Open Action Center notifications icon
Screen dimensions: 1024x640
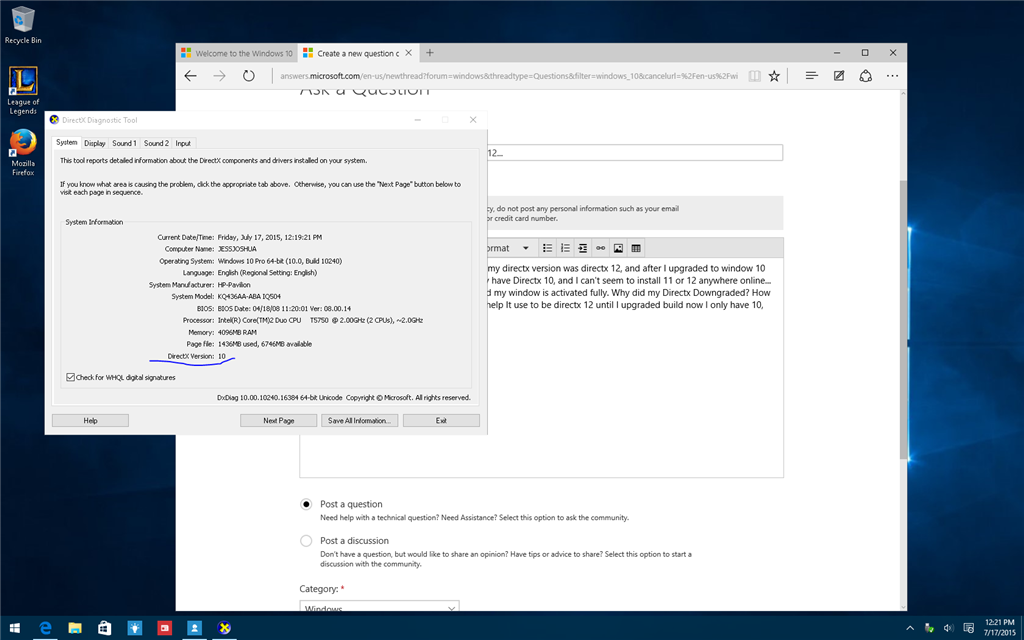point(966,628)
